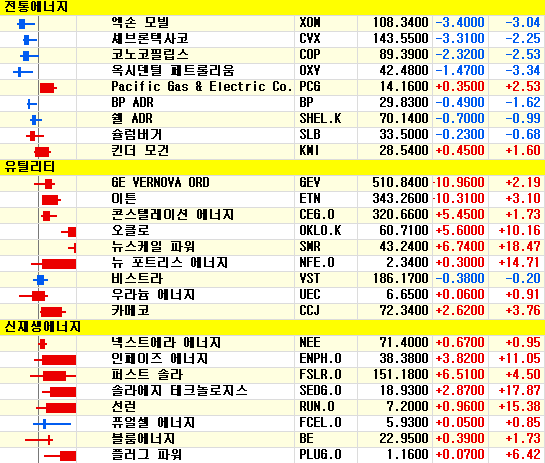The width and height of the screenshot is (545, 463).
Task: Select the 카메코 stock name
Action: tap(130, 311)
